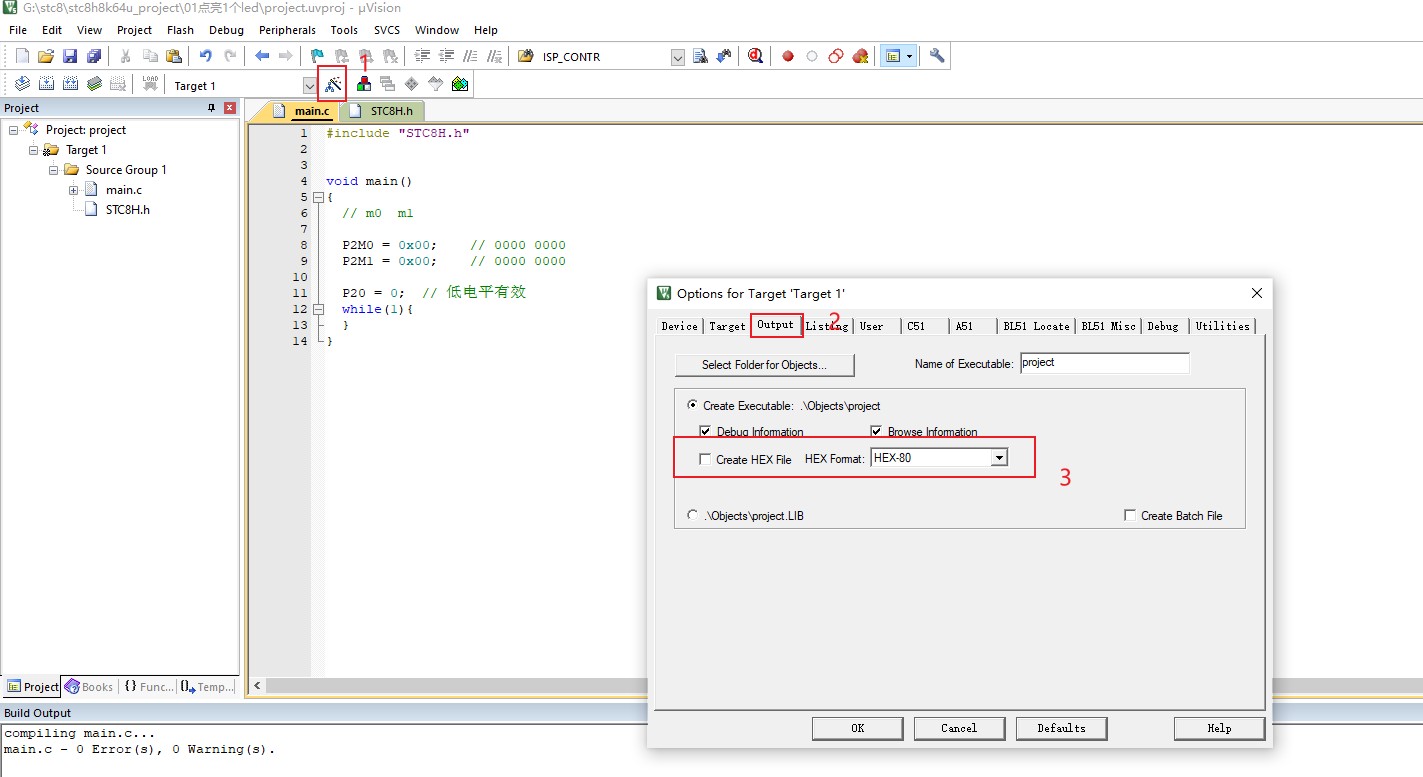Open Manage Project Items colored blocks icon
The image size is (1423, 777).
pyautogui.click(x=364, y=84)
